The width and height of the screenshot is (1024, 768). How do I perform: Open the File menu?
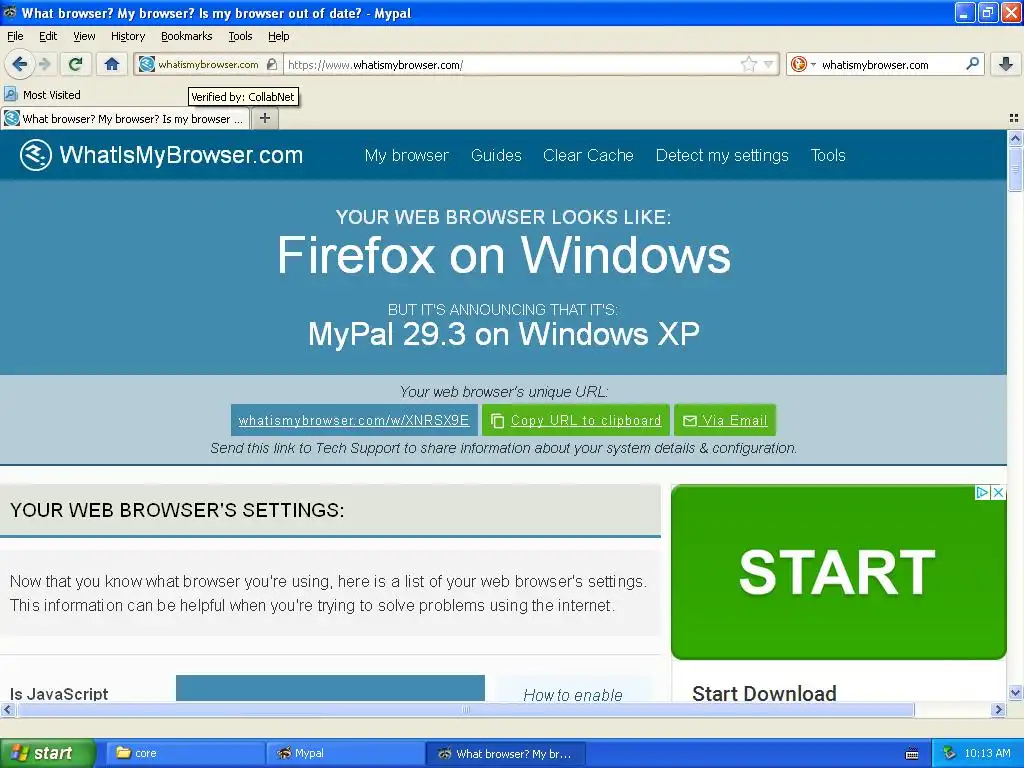tap(15, 36)
